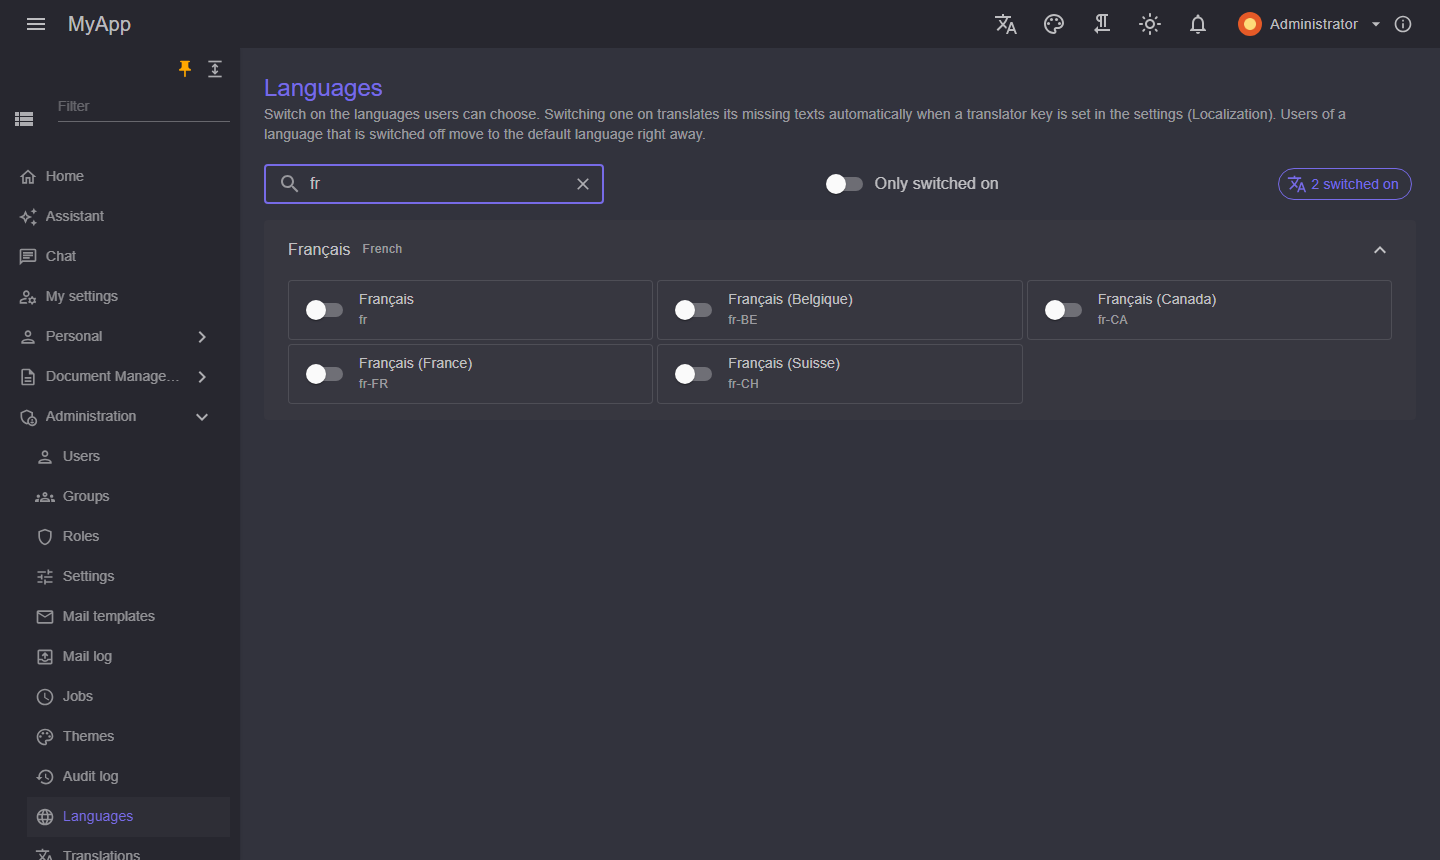Open the Audit log page

click(128, 776)
